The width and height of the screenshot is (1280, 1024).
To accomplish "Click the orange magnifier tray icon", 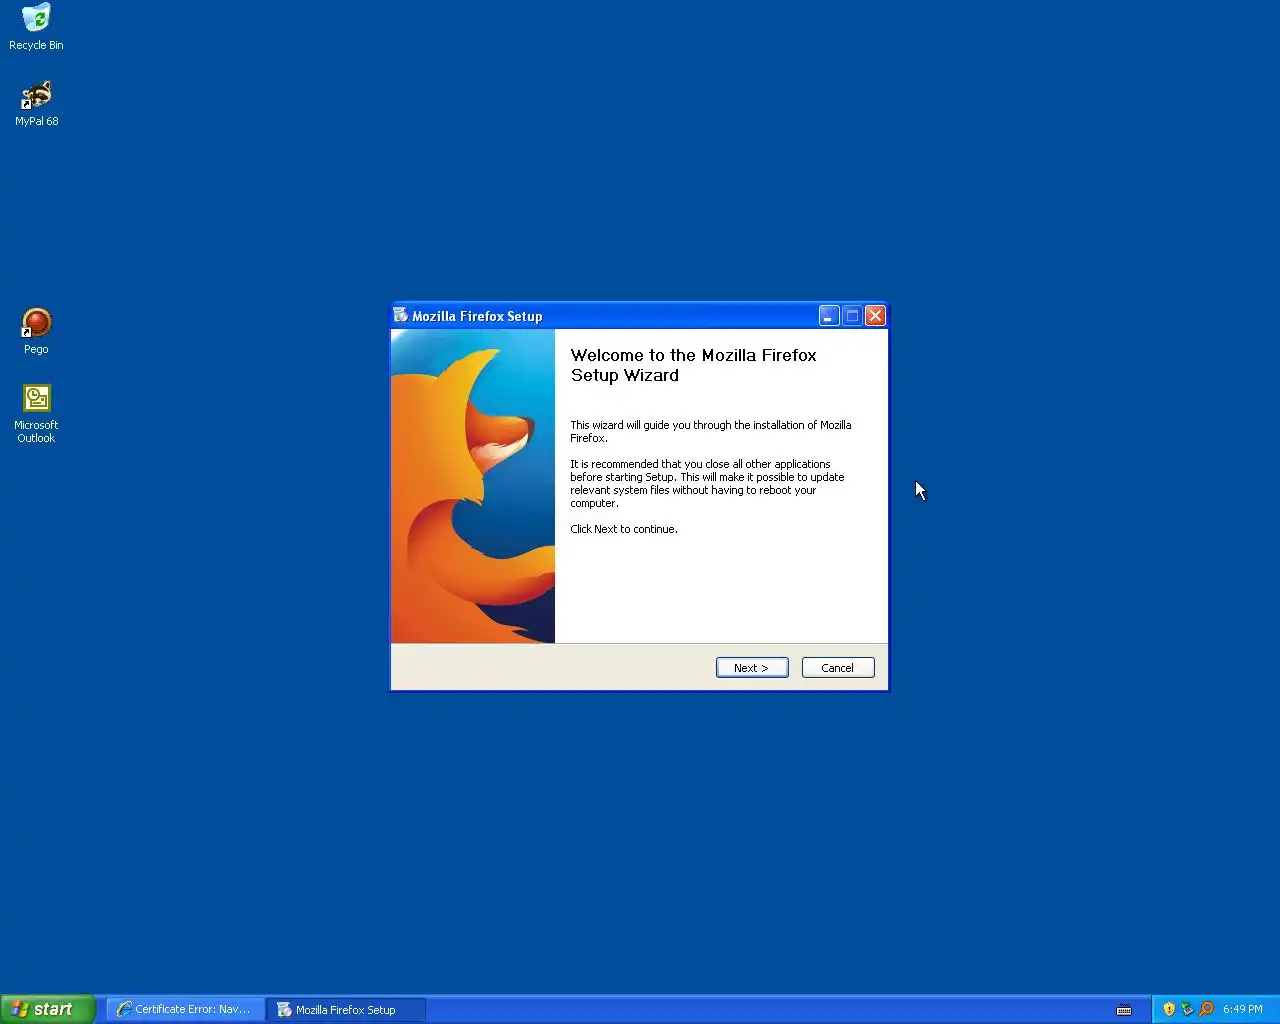I will coord(1206,1010).
